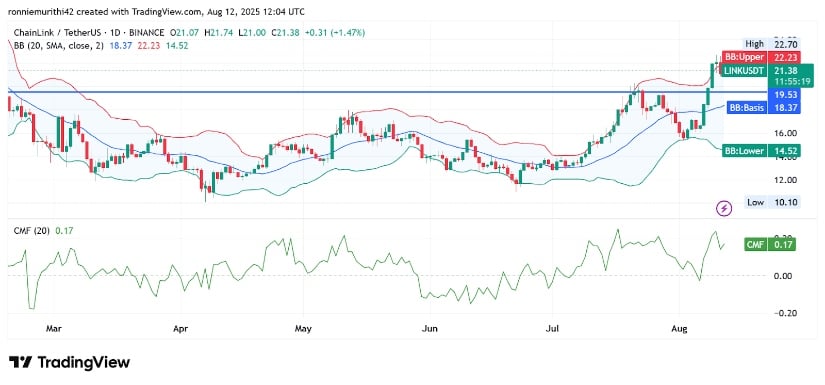Click the BB (20, SMA, close, 2) indicator legend

[59, 46]
